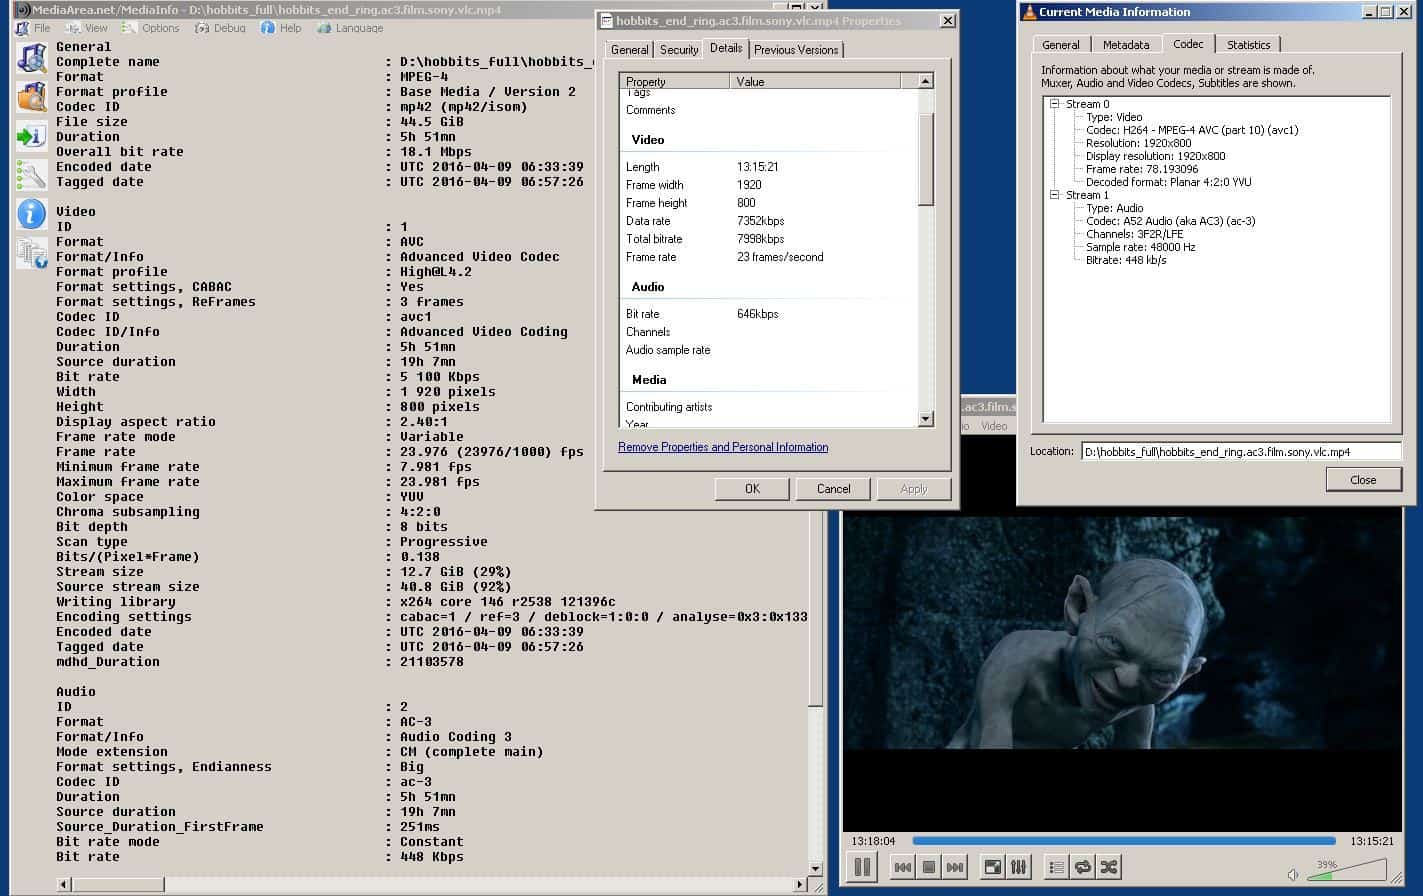
Task: Select Codec: H264 - MPEG-4 AVC row
Action: (1192, 130)
